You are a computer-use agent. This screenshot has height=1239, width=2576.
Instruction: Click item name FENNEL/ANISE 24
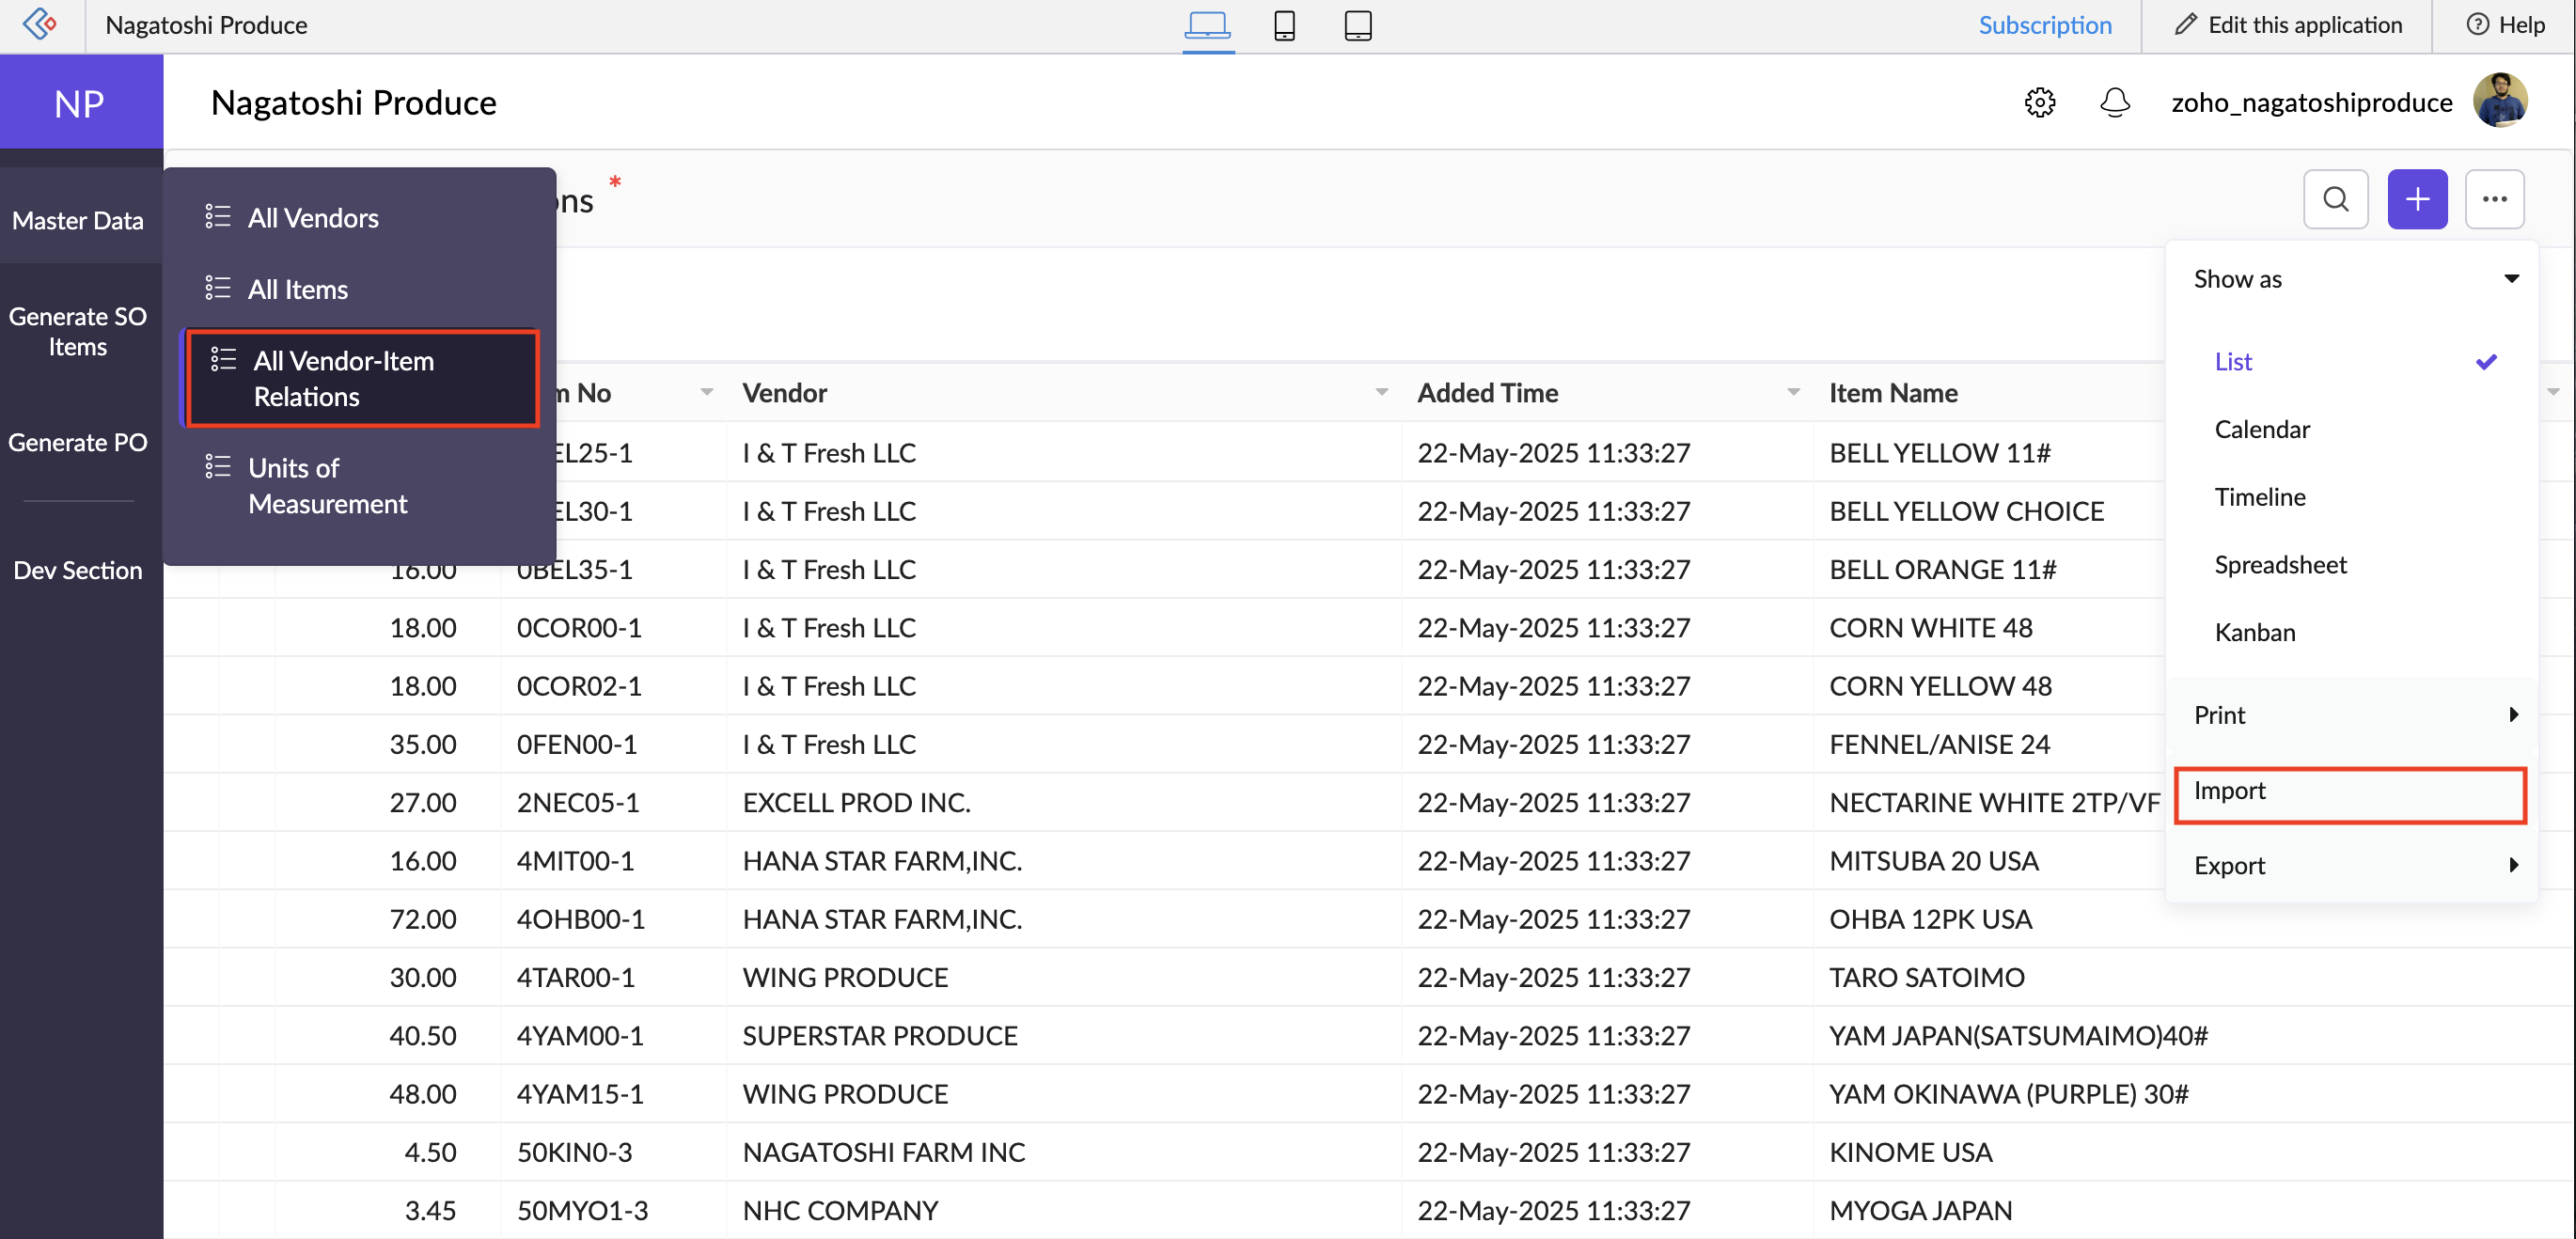[x=1939, y=744]
